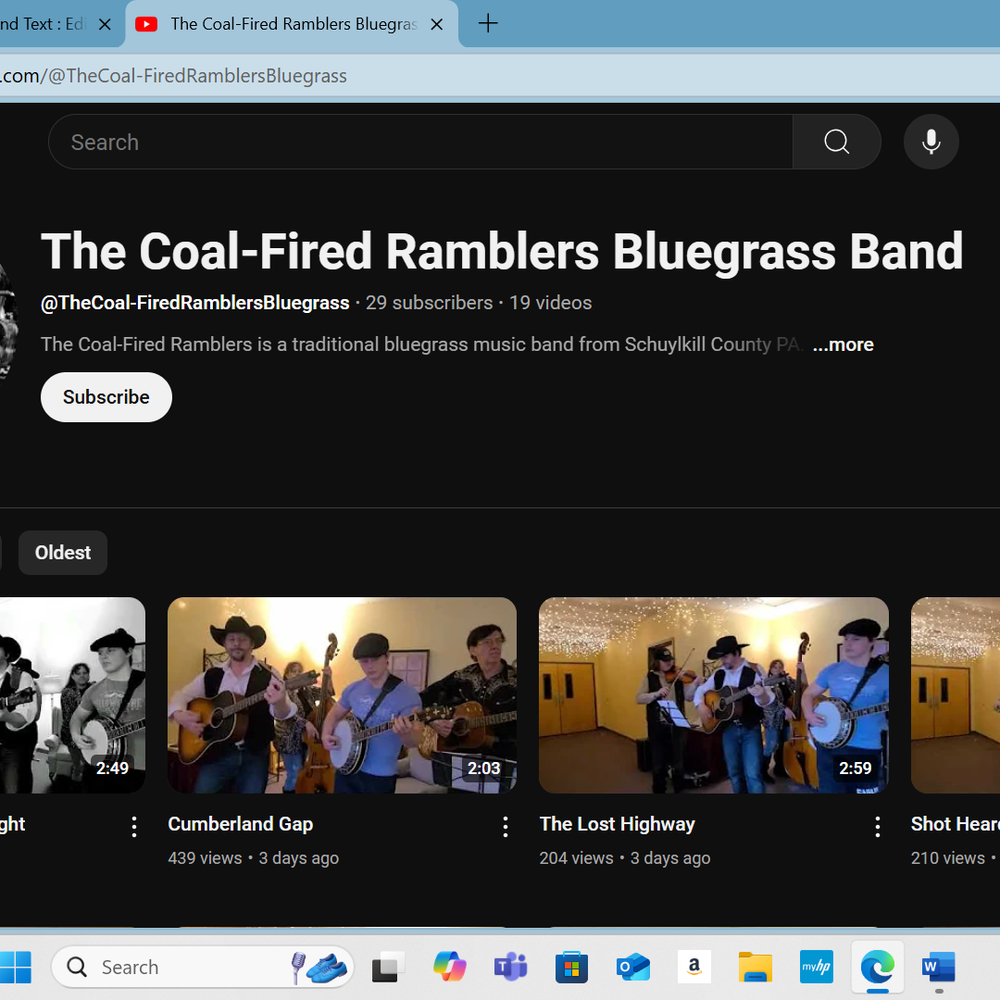Open the Cumberland Gap video title link

pos(240,824)
